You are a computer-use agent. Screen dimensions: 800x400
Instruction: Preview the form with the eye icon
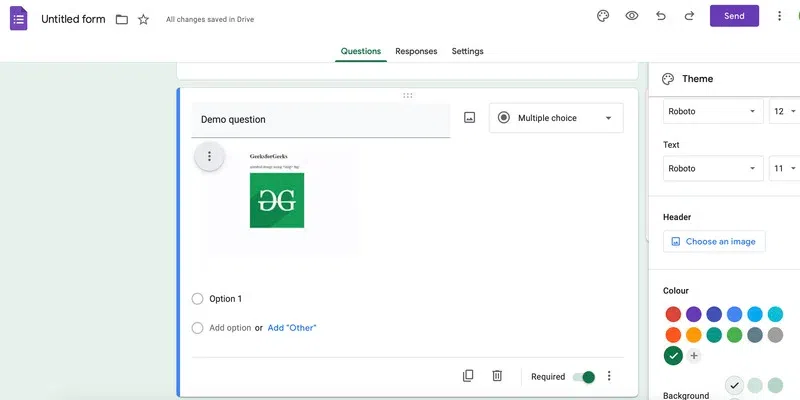pyautogui.click(x=632, y=16)
